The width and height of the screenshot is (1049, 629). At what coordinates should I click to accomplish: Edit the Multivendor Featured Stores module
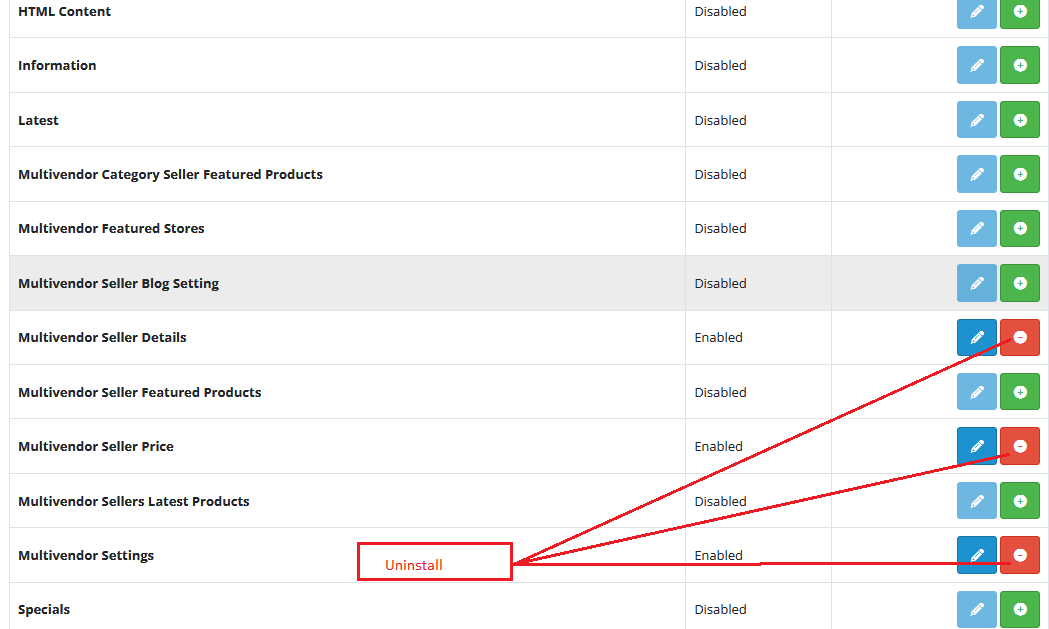coord(976,228)
